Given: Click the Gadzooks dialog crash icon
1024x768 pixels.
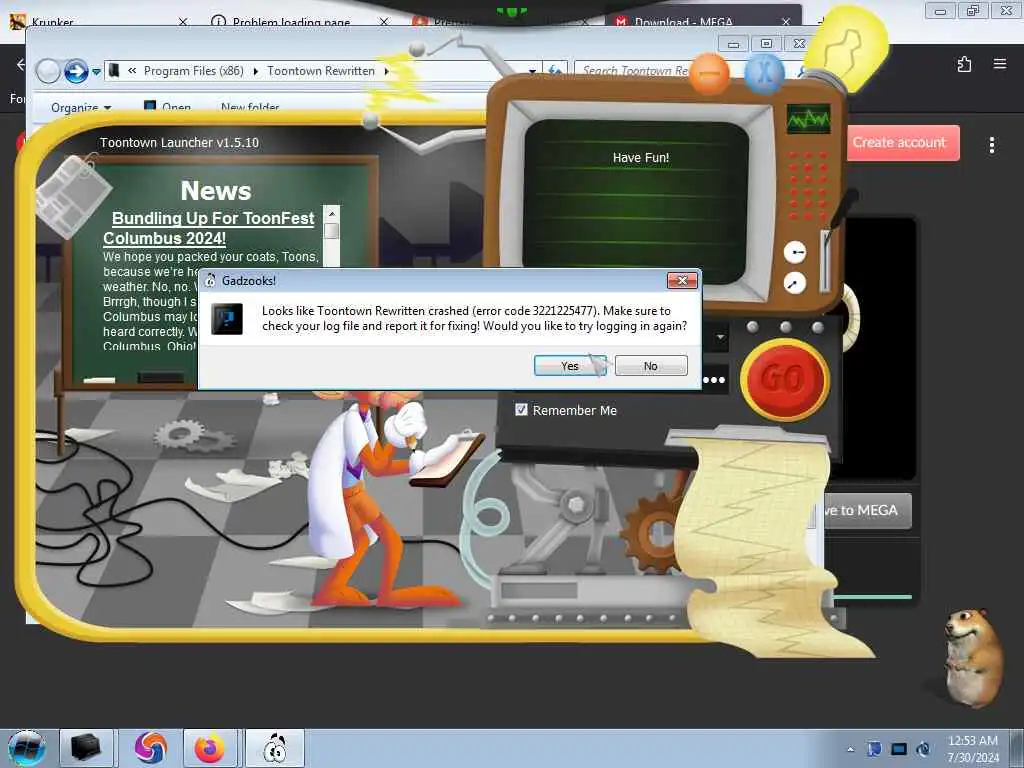Looking at the screenshot, I should (227, 319).
